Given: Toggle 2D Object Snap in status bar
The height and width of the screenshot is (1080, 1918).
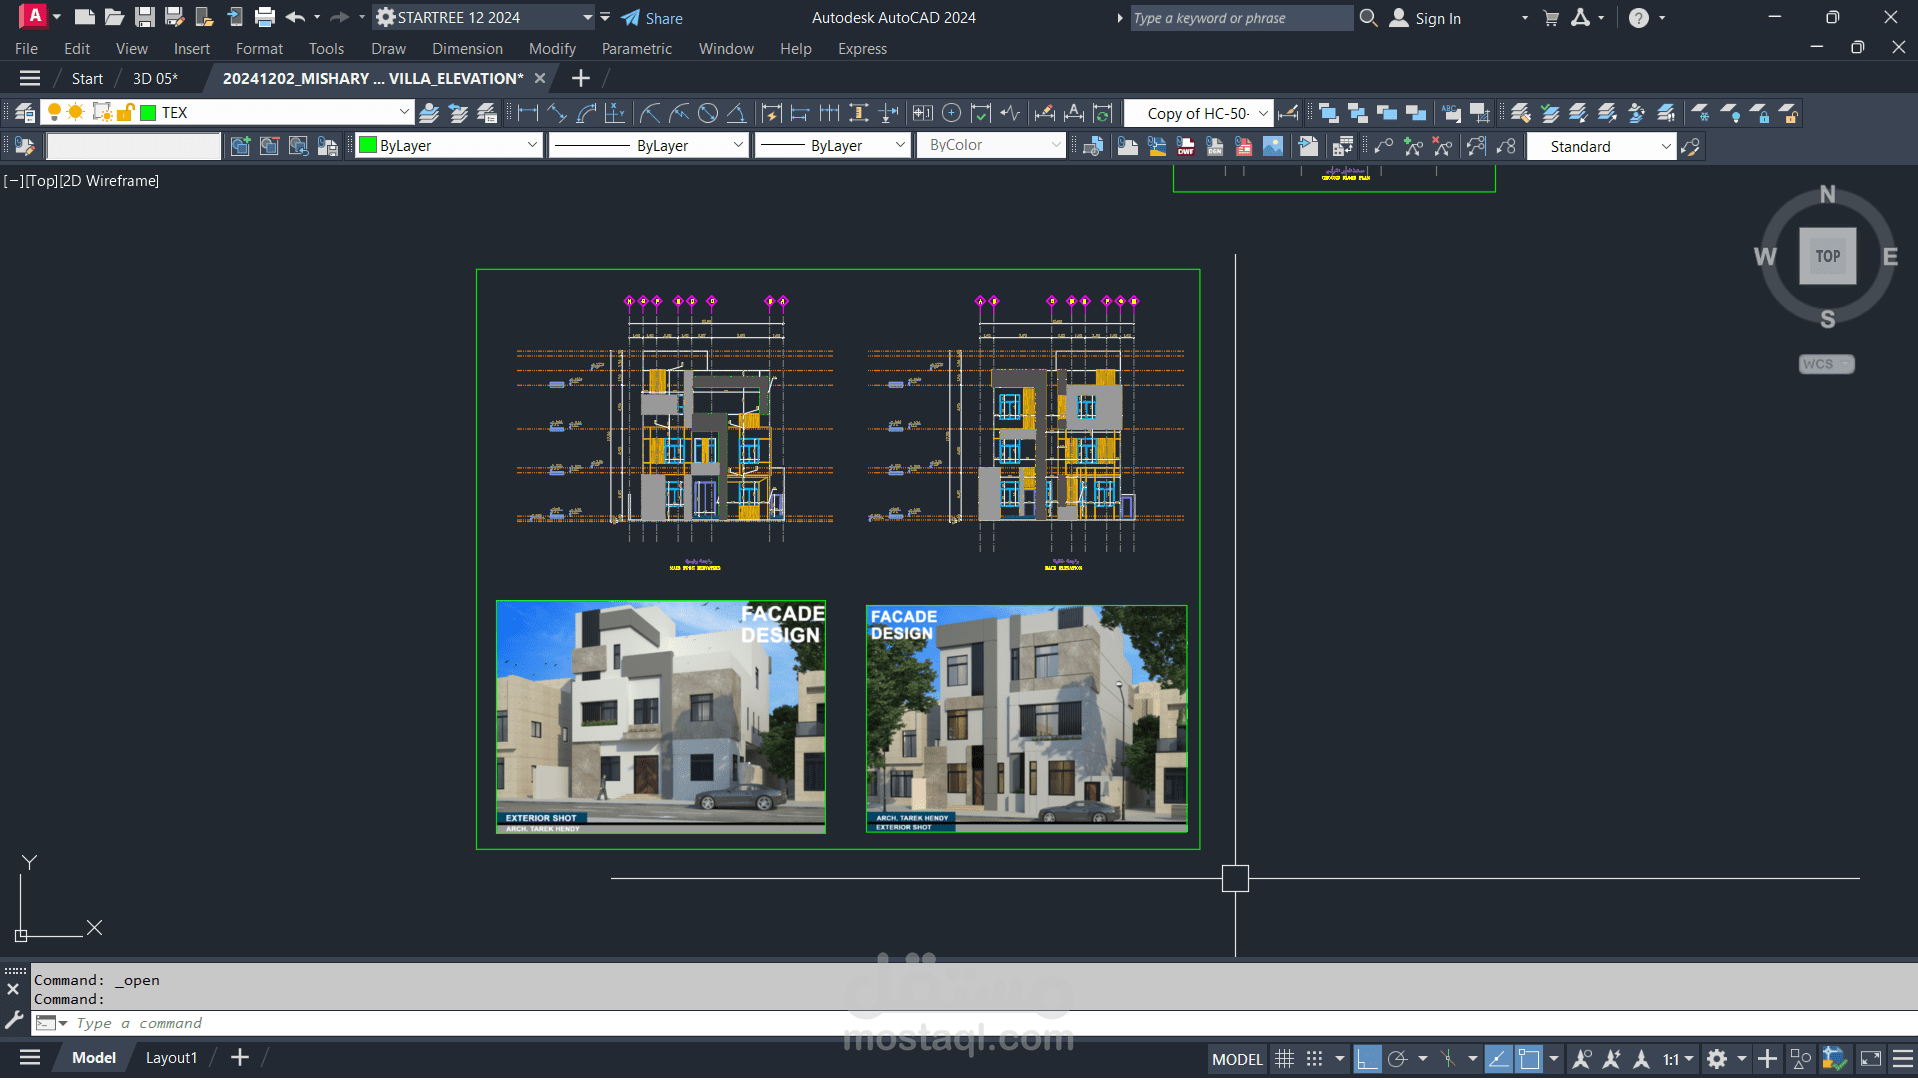Looking at the screenshot, I should click(1529, 1058).
